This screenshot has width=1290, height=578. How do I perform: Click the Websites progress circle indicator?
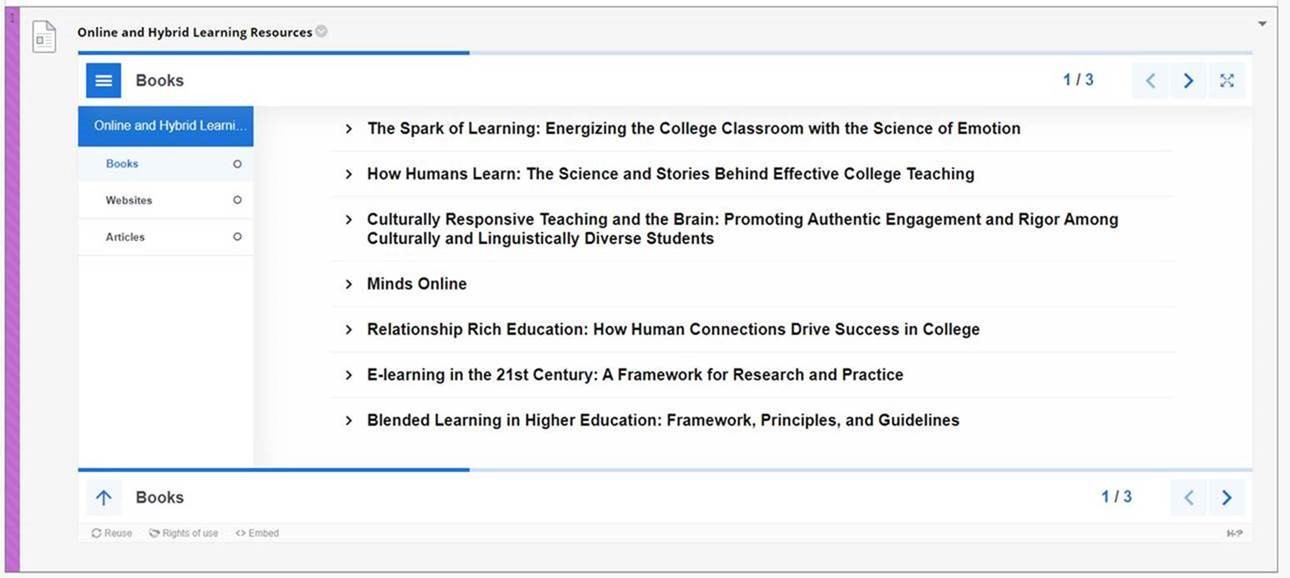click(x=237, y=200)
